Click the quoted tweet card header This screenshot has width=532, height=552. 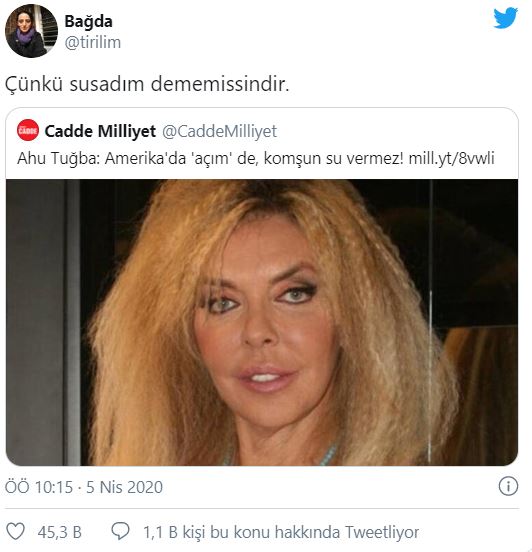[x=262, y=131]
